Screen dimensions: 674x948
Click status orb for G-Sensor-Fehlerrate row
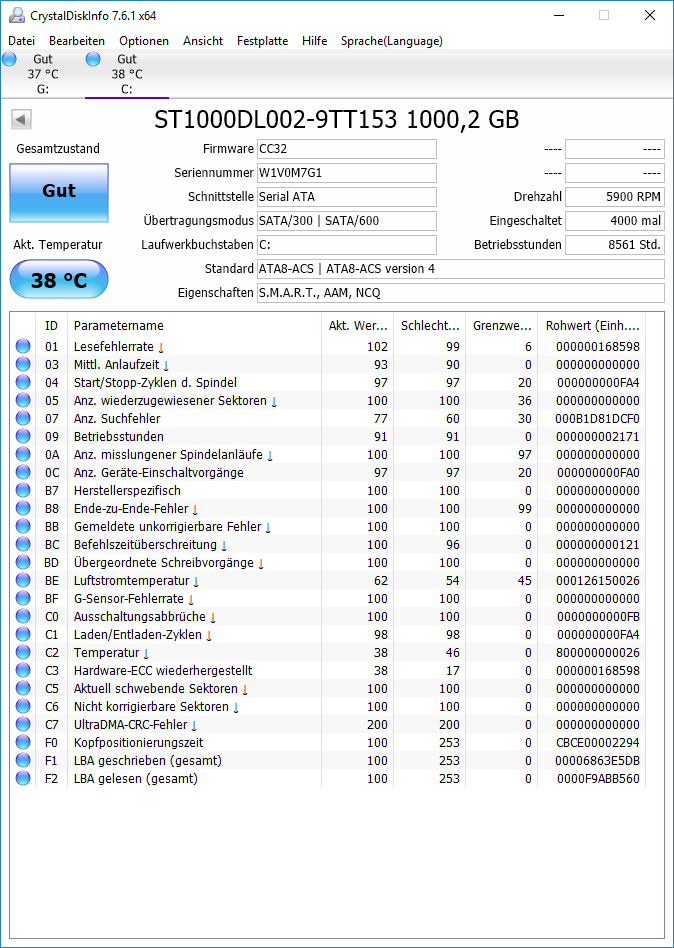click(23, 599)
